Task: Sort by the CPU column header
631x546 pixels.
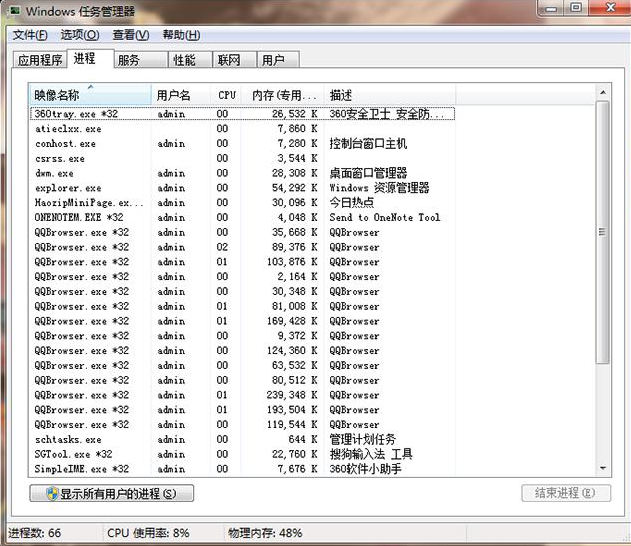Action: [x=228, y=95]
